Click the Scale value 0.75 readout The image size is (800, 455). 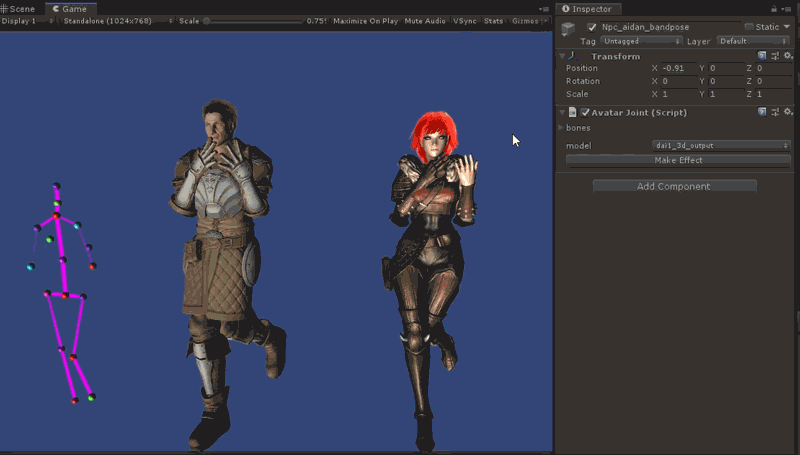pos(316,21)
